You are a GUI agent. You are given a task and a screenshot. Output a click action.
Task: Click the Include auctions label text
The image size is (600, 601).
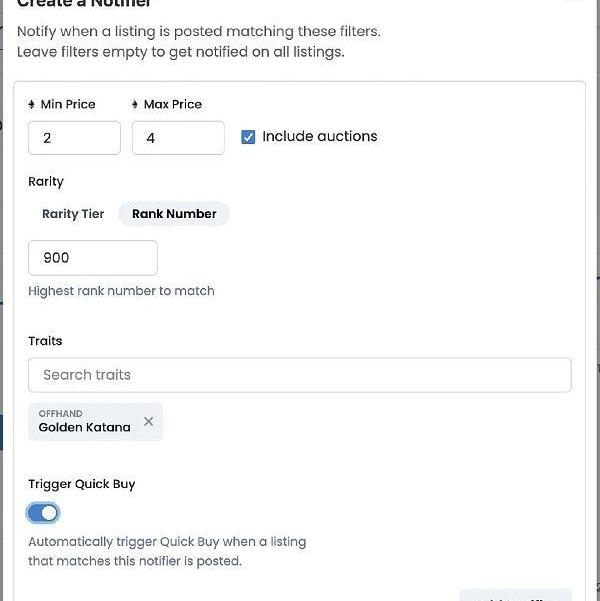pyautogui.click(x=320, y=136)
